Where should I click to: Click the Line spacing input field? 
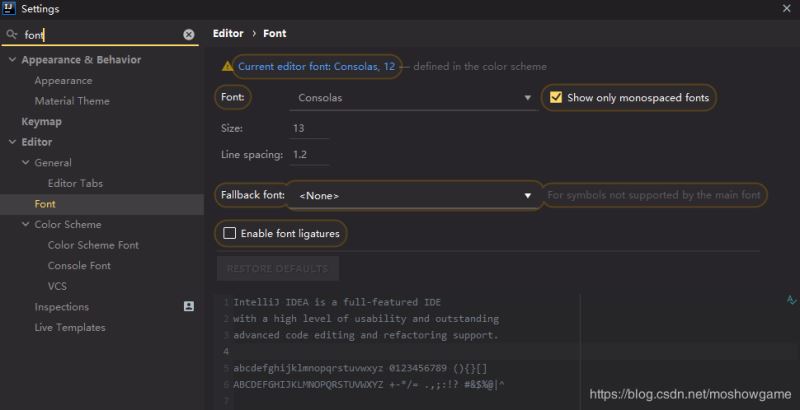[310, 155]
